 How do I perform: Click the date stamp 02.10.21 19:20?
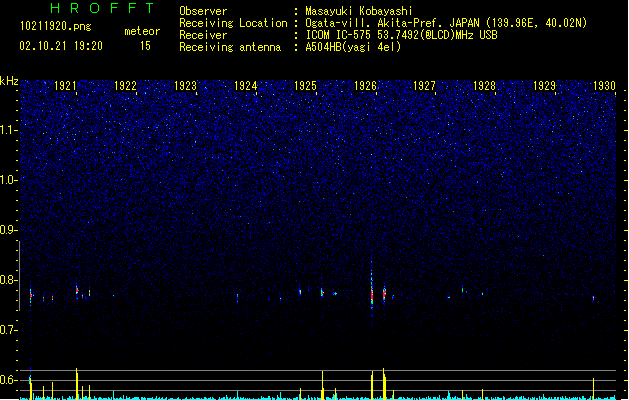tap(61, 46)
